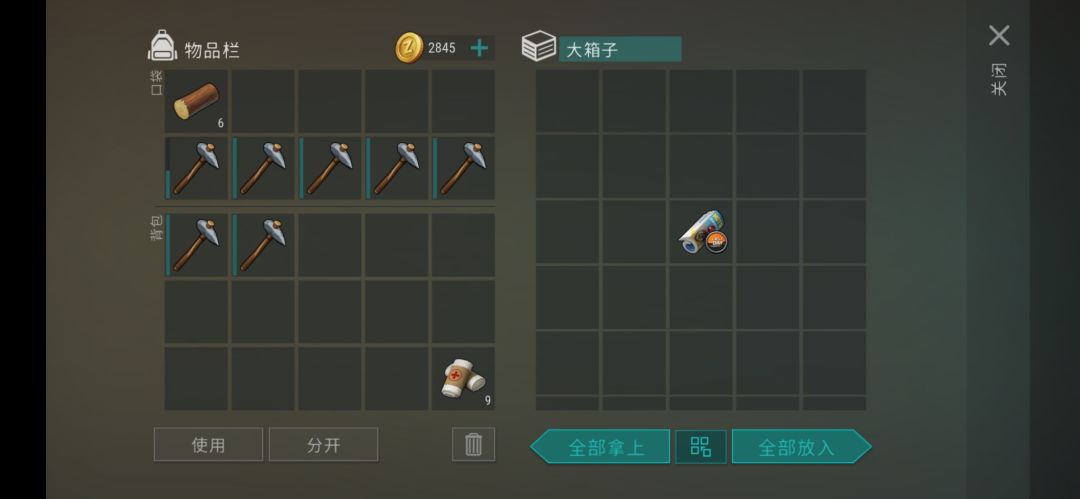Click the backpack icon beside 物品栏

pos(163,45)
